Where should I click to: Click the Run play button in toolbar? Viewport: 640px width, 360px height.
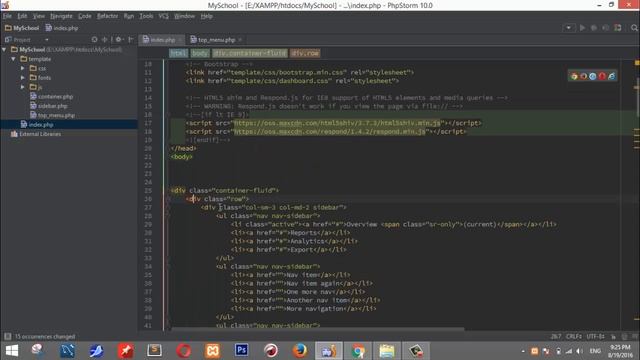click(x=582, y=28)
